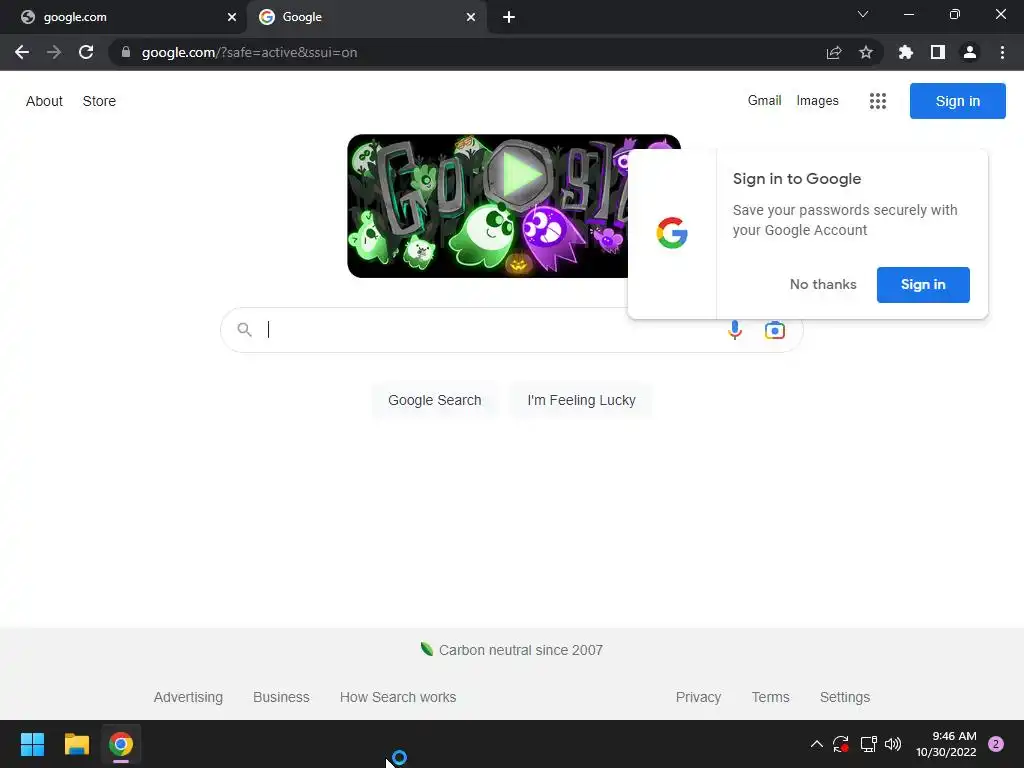The height and width of the screenshot is (768, 1024).
Task: Open the Chrome profile avatar
Action: 970,52
